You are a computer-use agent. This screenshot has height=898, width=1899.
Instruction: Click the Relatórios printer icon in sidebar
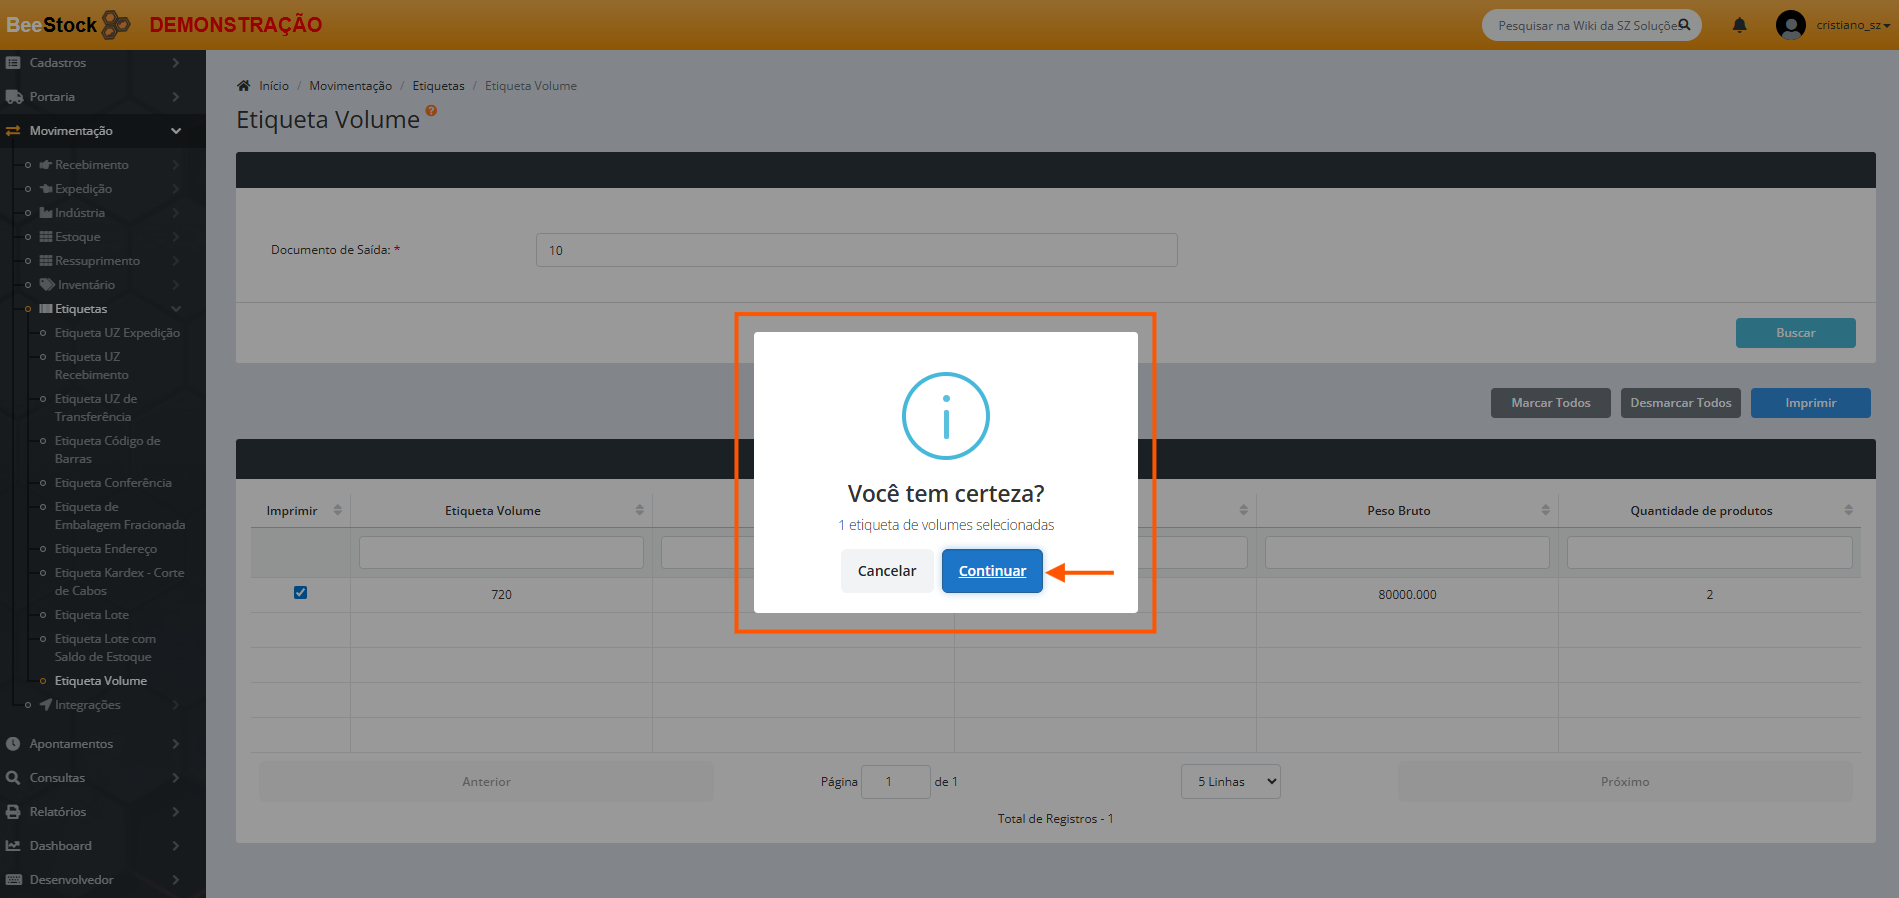(13, 812)
